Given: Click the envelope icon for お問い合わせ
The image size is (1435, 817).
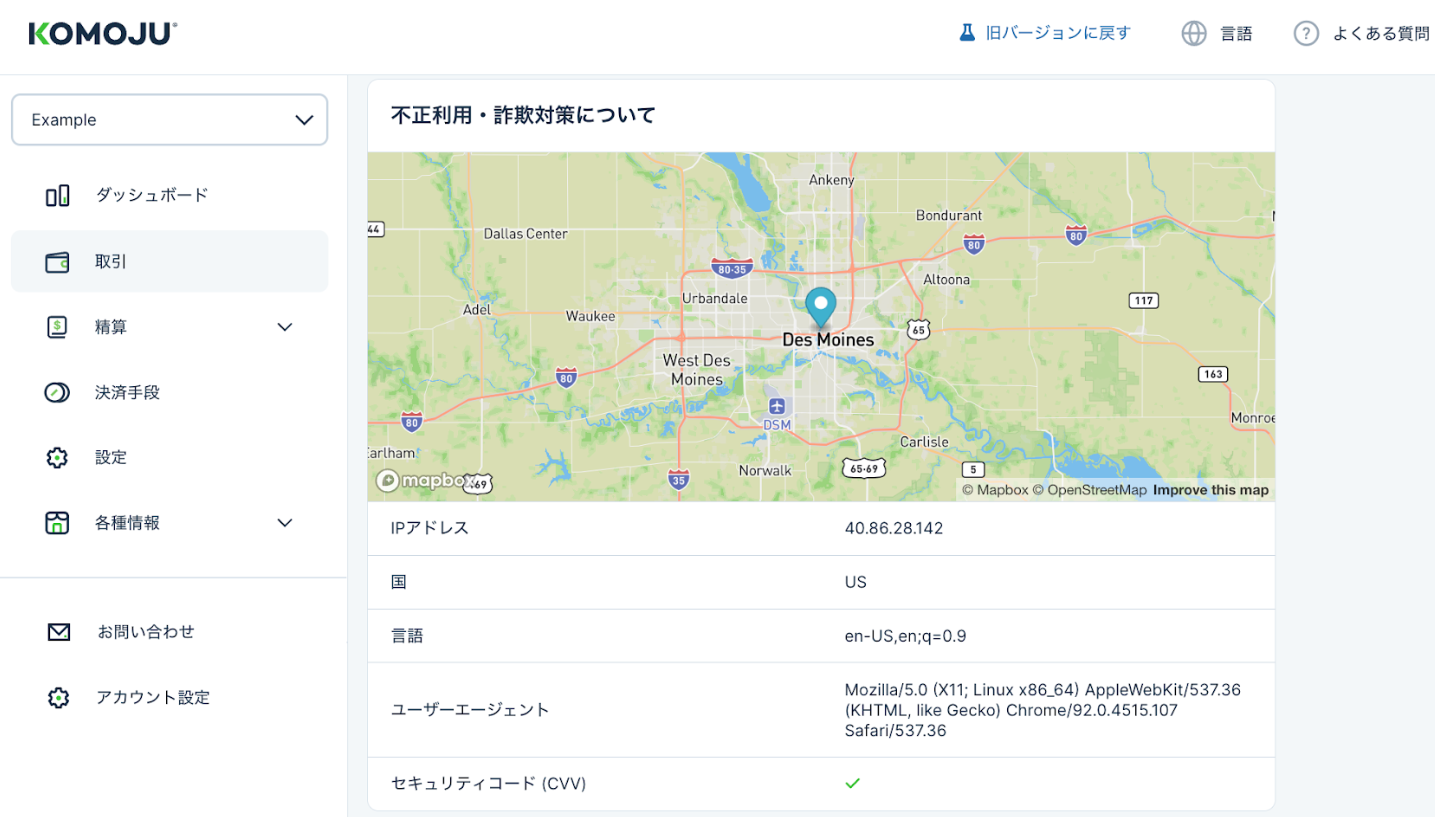Looking at the screenshot, I should pyautogui.click(x=59, y=632).
